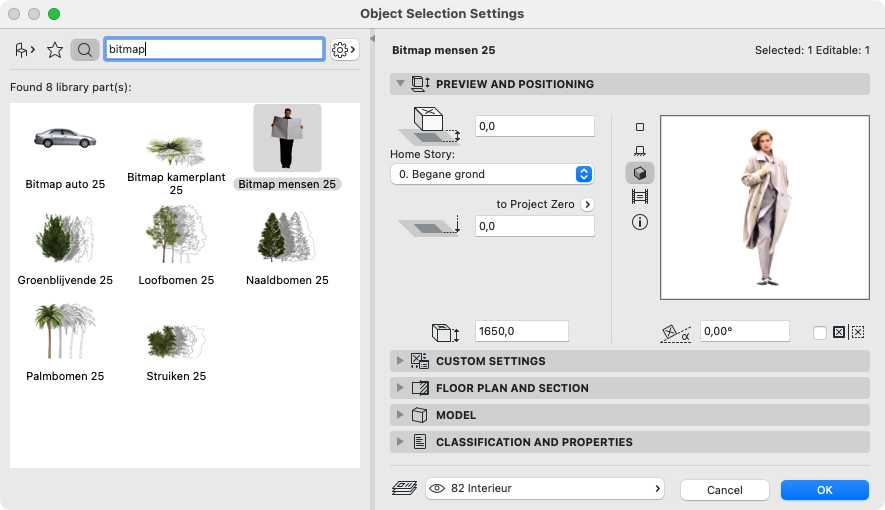Show favorites with the star icon
The height and width of the screenshot is (510, 885).
(55, 50)
